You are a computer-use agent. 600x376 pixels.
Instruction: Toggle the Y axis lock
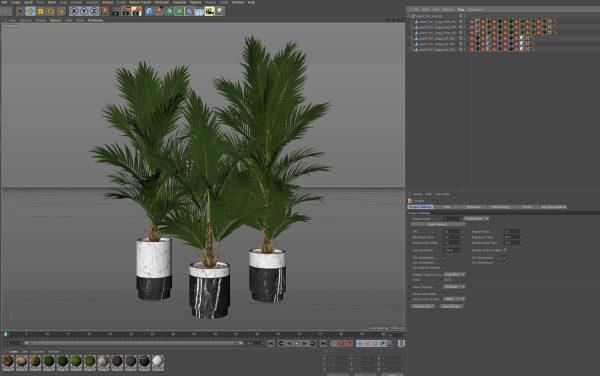84,11
